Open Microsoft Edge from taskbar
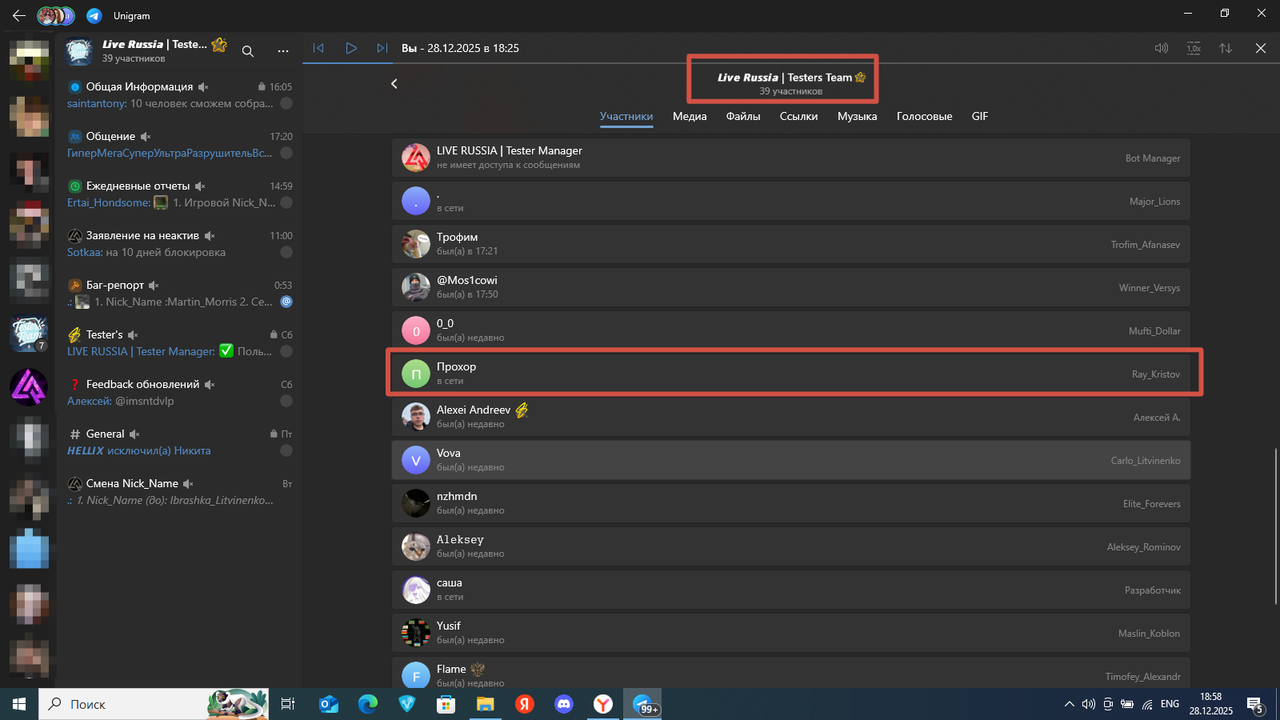 tap(367, 704)
